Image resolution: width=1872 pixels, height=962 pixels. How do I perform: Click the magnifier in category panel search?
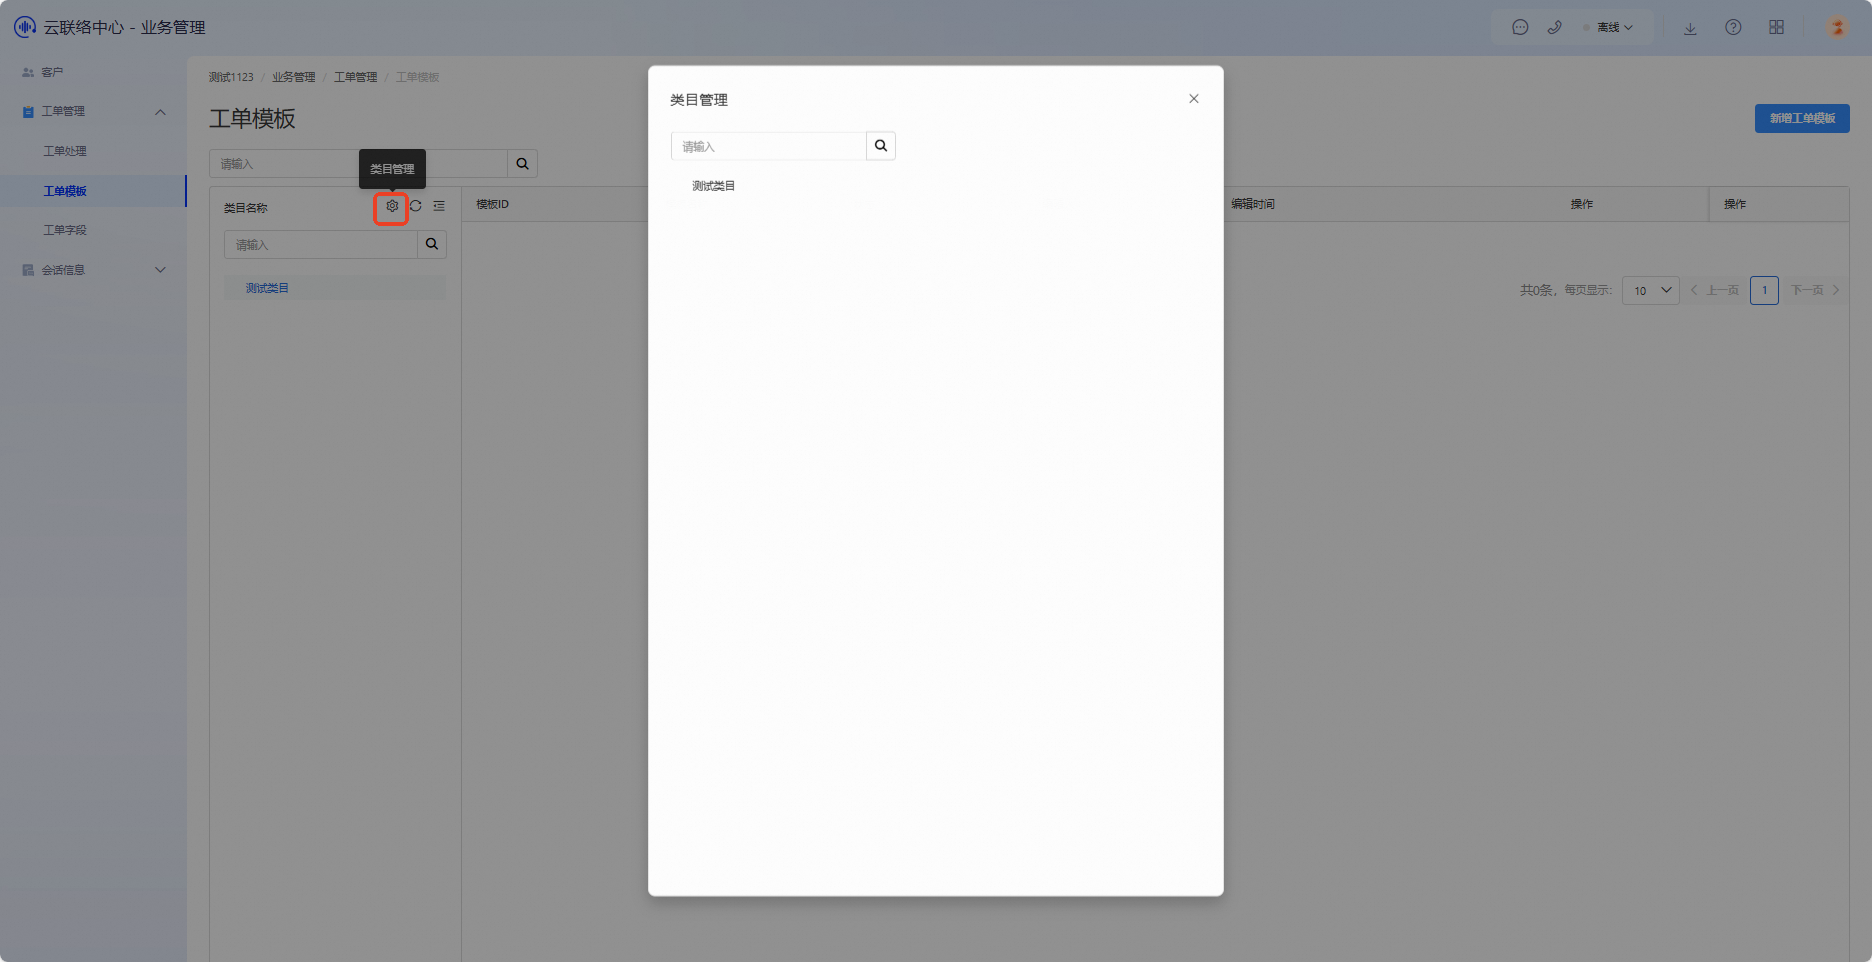click(431, 245)
